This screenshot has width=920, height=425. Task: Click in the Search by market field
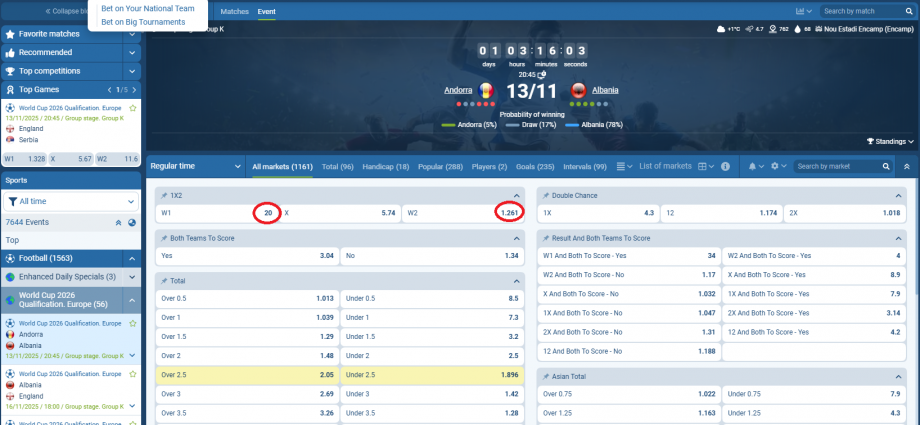(x=837, y=167)
